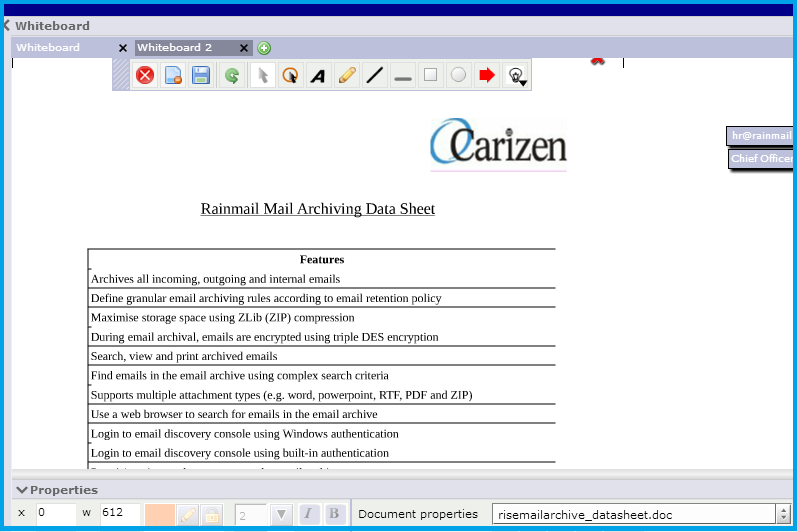The width and height of the screenshot is (797, 532).
Task: Select the red arrow tool
Action: point(486,75)
